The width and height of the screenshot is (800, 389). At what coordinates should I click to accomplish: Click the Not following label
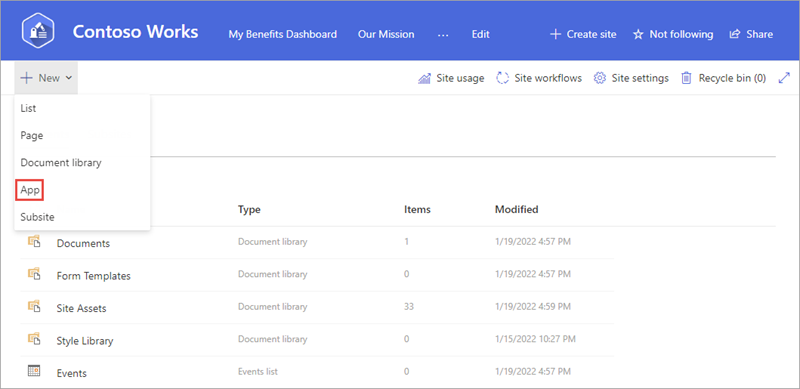pos(681,34)
